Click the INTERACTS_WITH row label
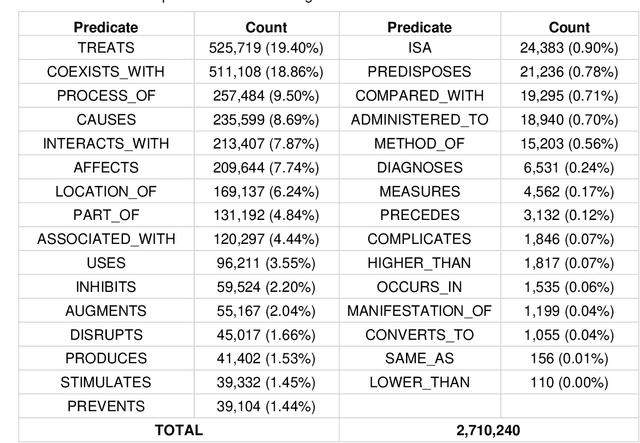Image resolution: width=640 pixels, height=443 pixels. pyautogui.click(x=106, y=143)
